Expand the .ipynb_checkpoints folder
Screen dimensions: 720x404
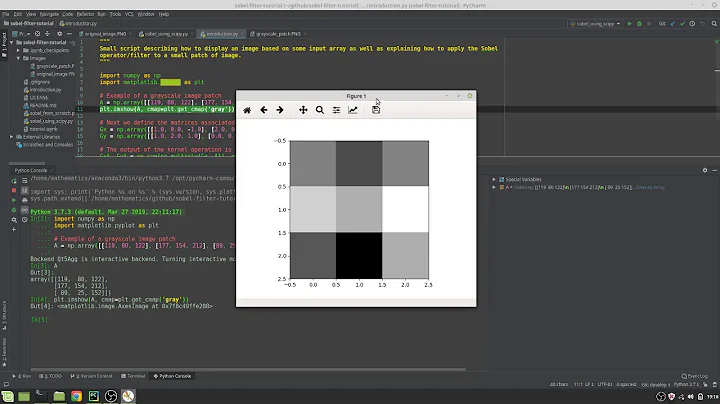(18, 50)
